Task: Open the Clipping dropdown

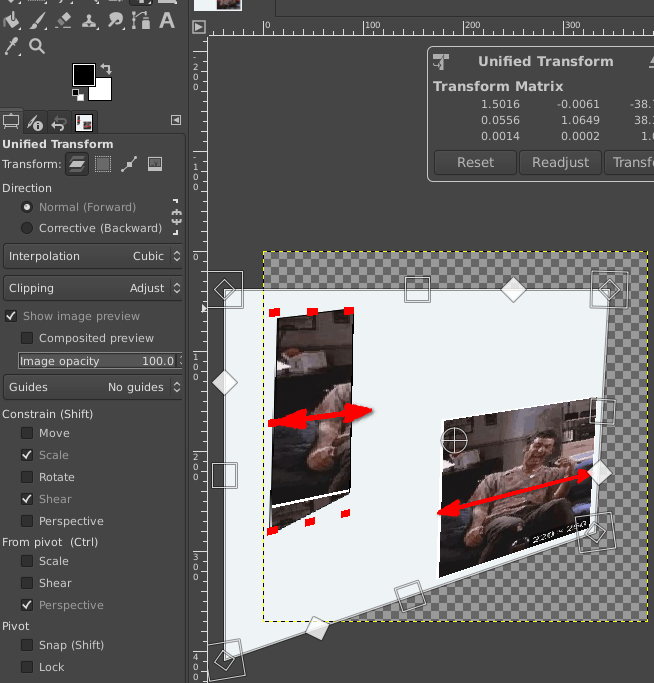Action: (93, 288)
